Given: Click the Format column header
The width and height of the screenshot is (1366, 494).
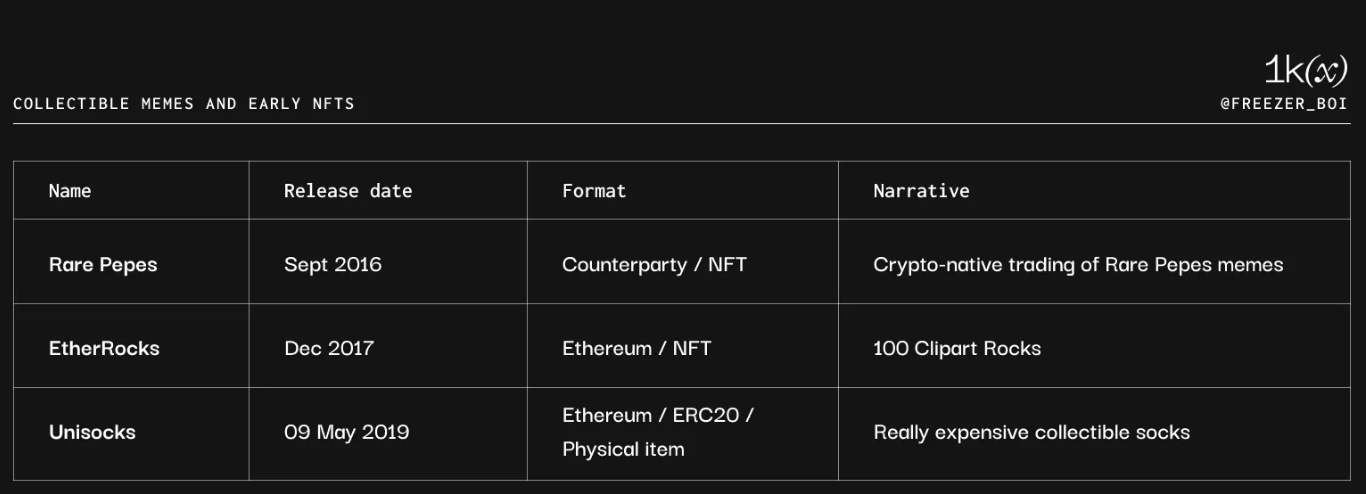Looking at the screenshot, I should (x=594, y=191).
